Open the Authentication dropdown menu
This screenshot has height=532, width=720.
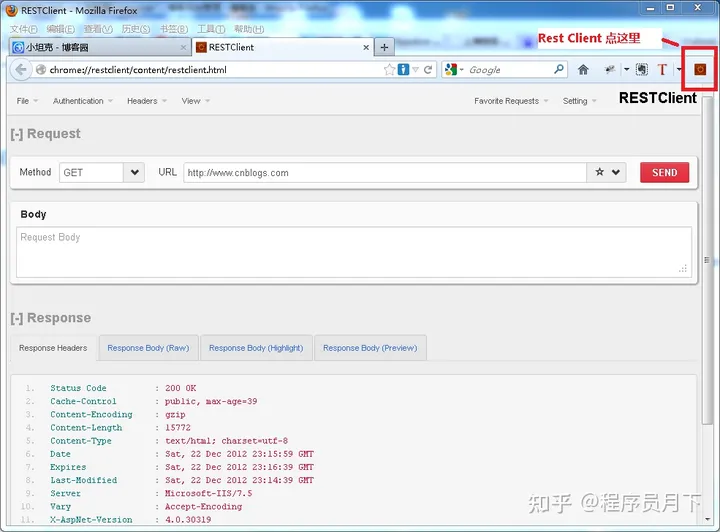pyautogui.click(x=83, y=101)
